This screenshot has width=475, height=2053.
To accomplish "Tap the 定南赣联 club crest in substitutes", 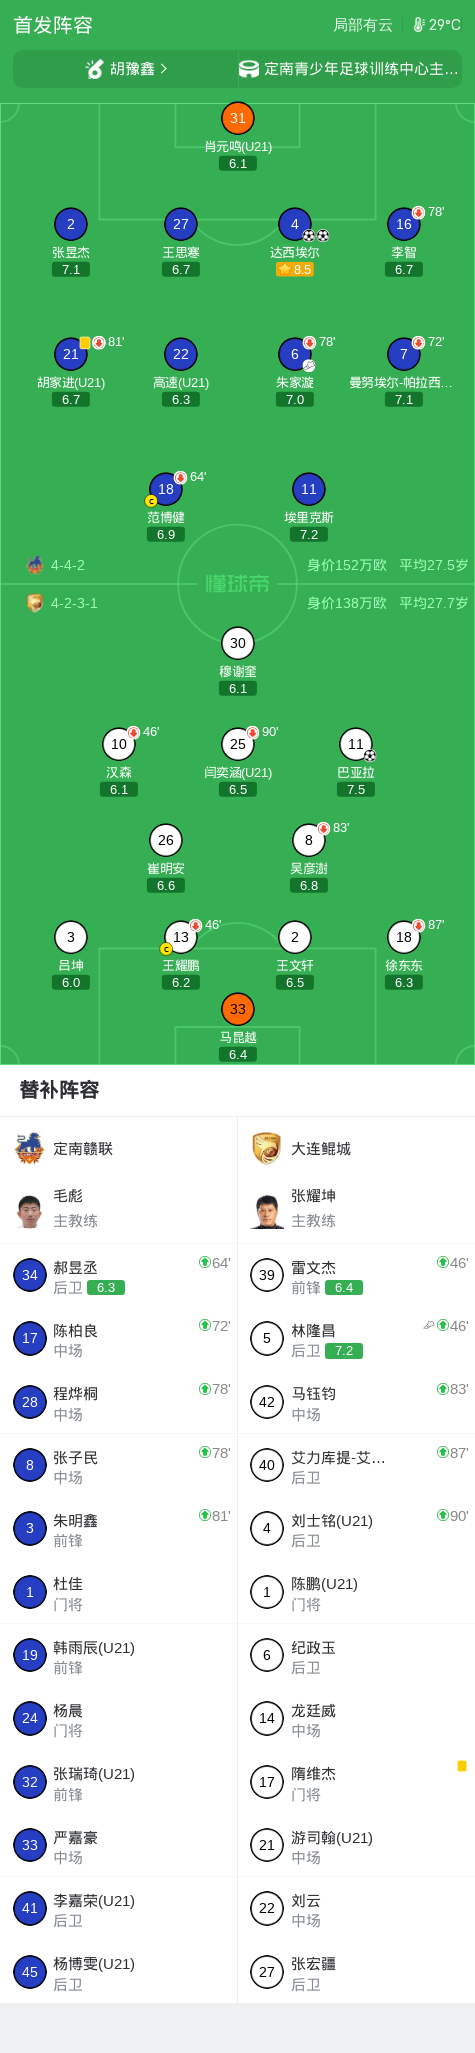I will (29, 1148).
